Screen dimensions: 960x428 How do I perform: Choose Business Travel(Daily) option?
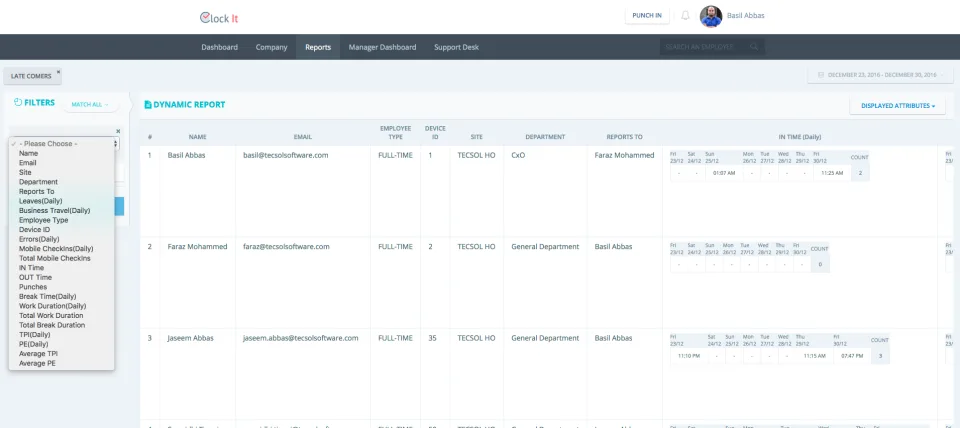point(61,211)
